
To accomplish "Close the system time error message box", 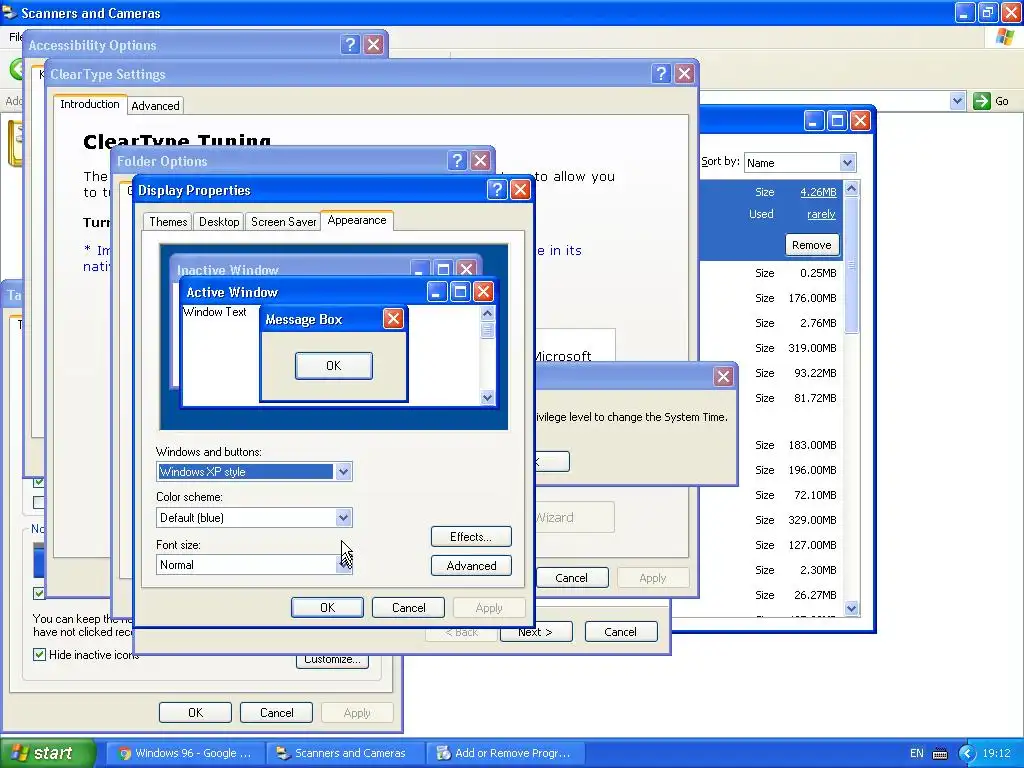I will coord(723,376).
